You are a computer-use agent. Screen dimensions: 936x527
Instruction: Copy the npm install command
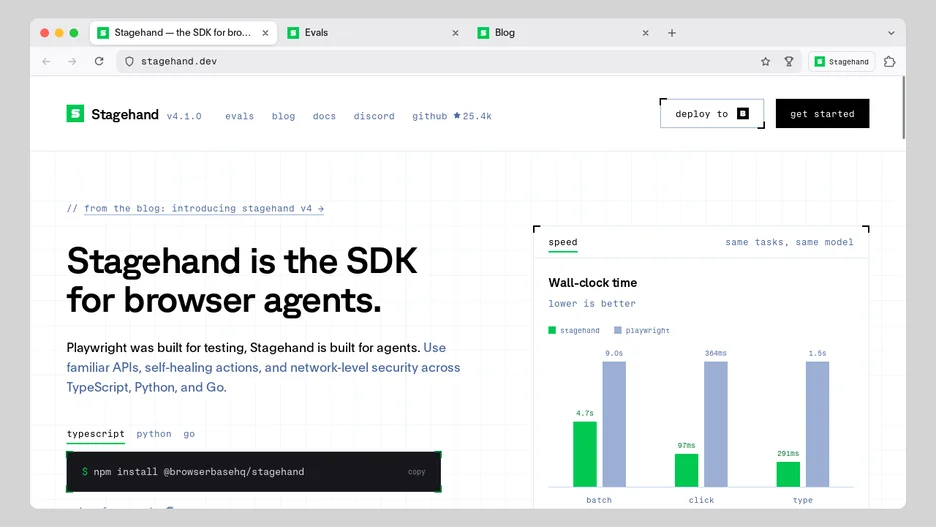point(417,471)
